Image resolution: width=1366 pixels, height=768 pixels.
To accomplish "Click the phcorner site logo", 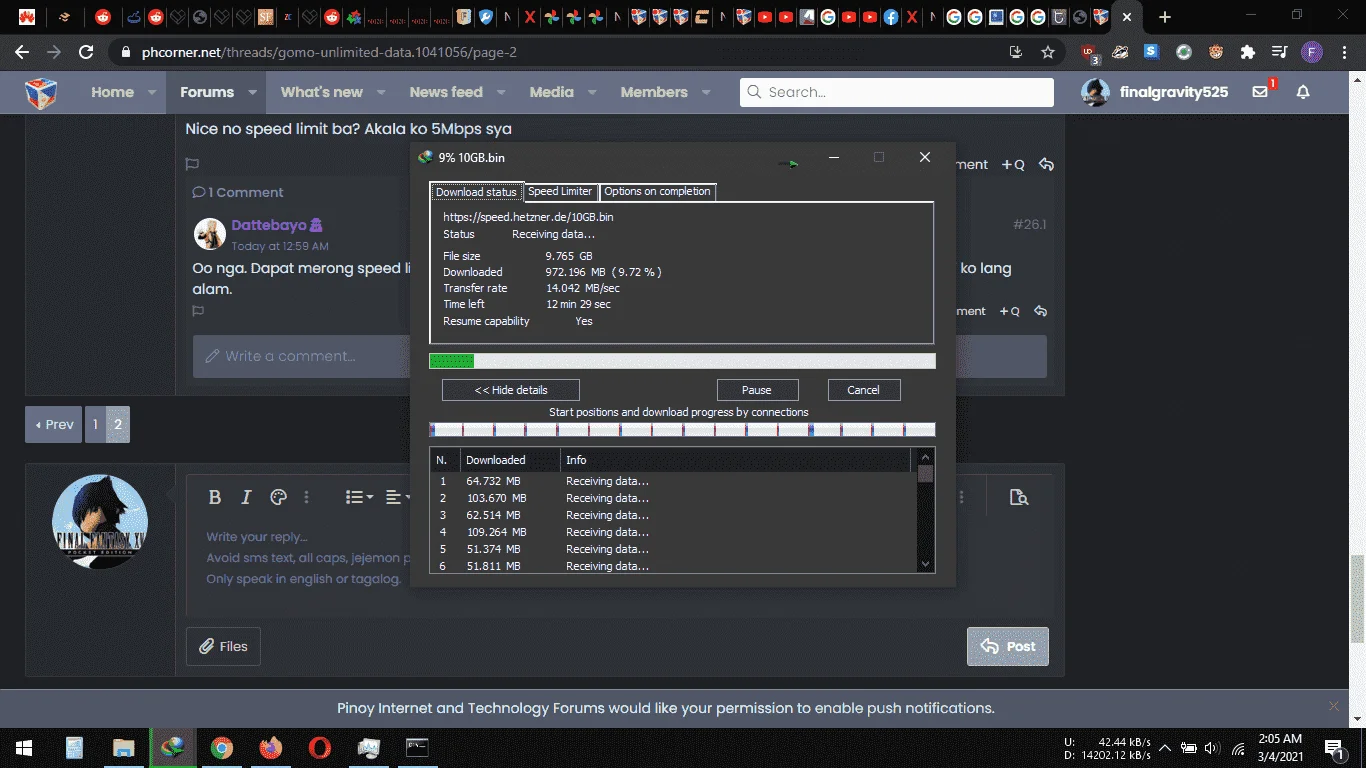I will click(41, 92).
